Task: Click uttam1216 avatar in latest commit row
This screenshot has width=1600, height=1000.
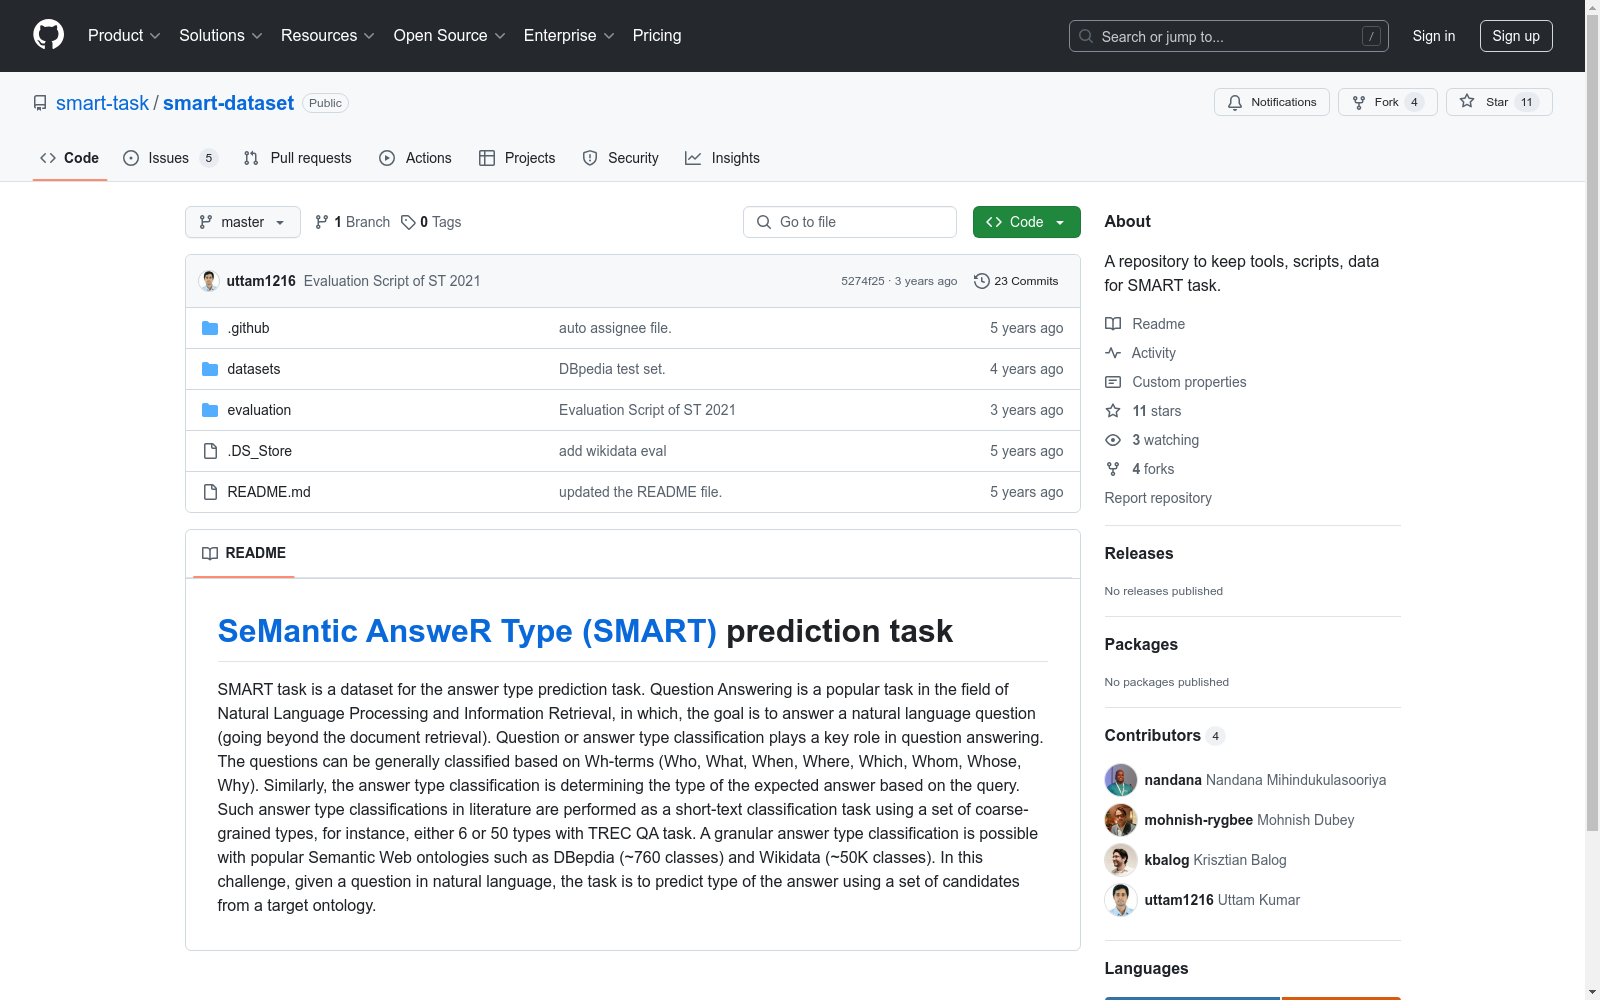Action: (x=209, y=281)
